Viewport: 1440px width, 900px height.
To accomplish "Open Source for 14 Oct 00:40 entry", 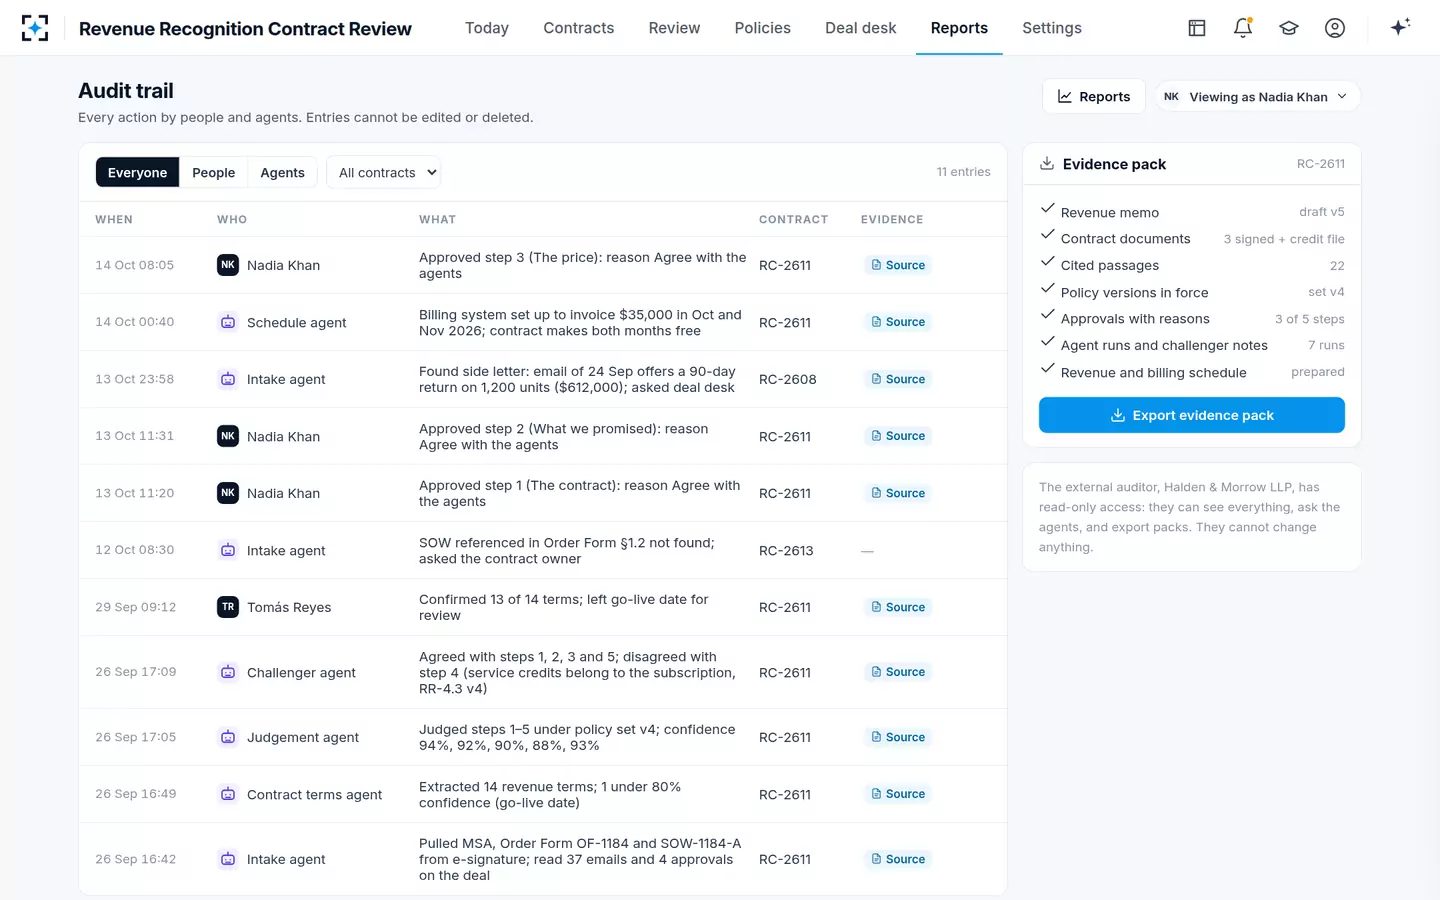I will pos(898,322).
